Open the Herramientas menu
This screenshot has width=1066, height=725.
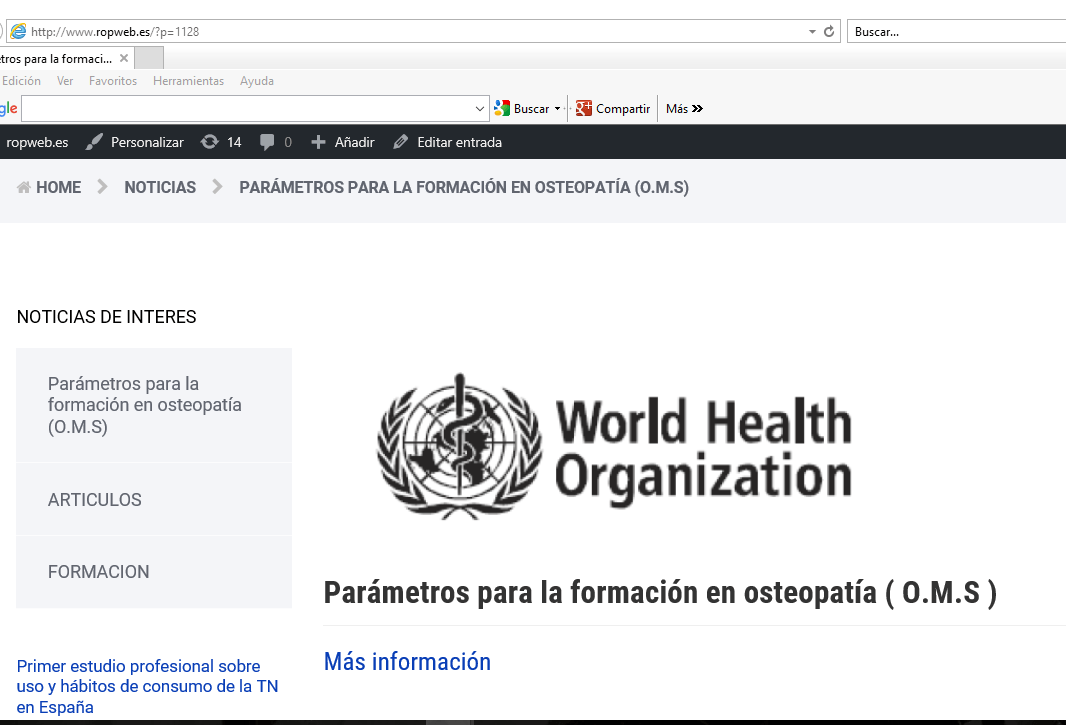pos(188,81)
